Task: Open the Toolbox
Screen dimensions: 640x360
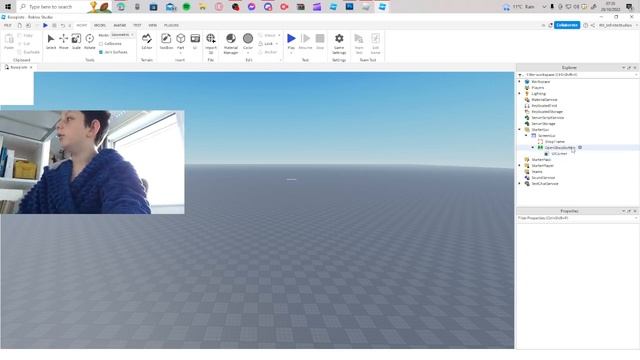Action: coord(166,41)
